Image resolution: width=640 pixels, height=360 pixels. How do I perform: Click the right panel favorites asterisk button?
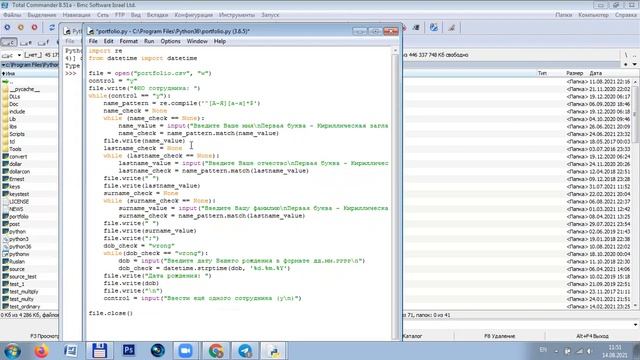626,64
